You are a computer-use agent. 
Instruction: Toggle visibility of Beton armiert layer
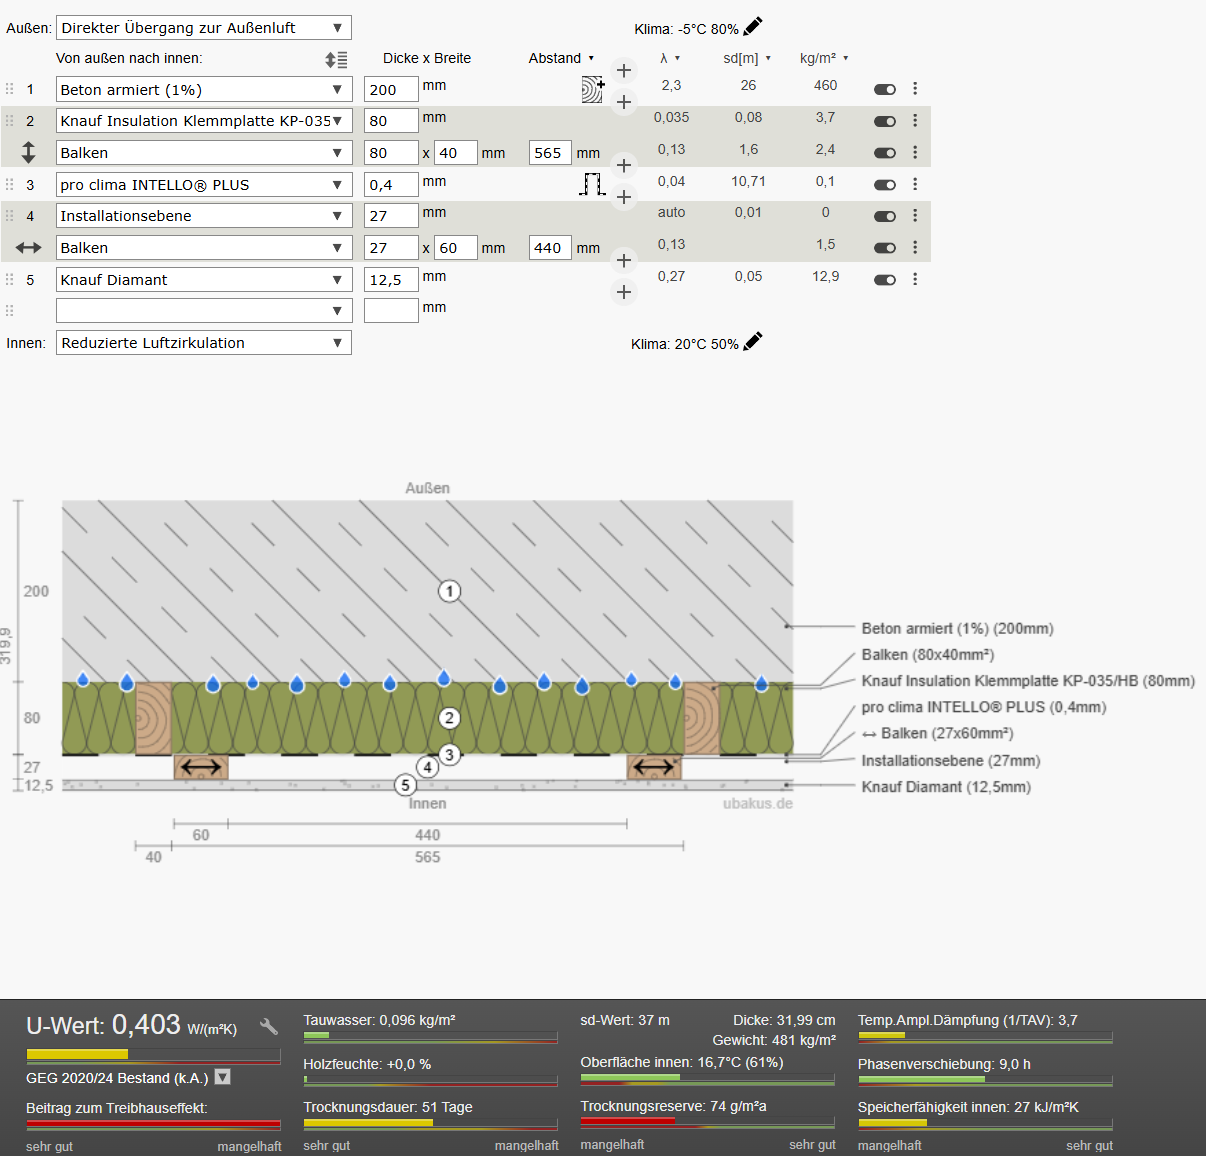point(884,89)
